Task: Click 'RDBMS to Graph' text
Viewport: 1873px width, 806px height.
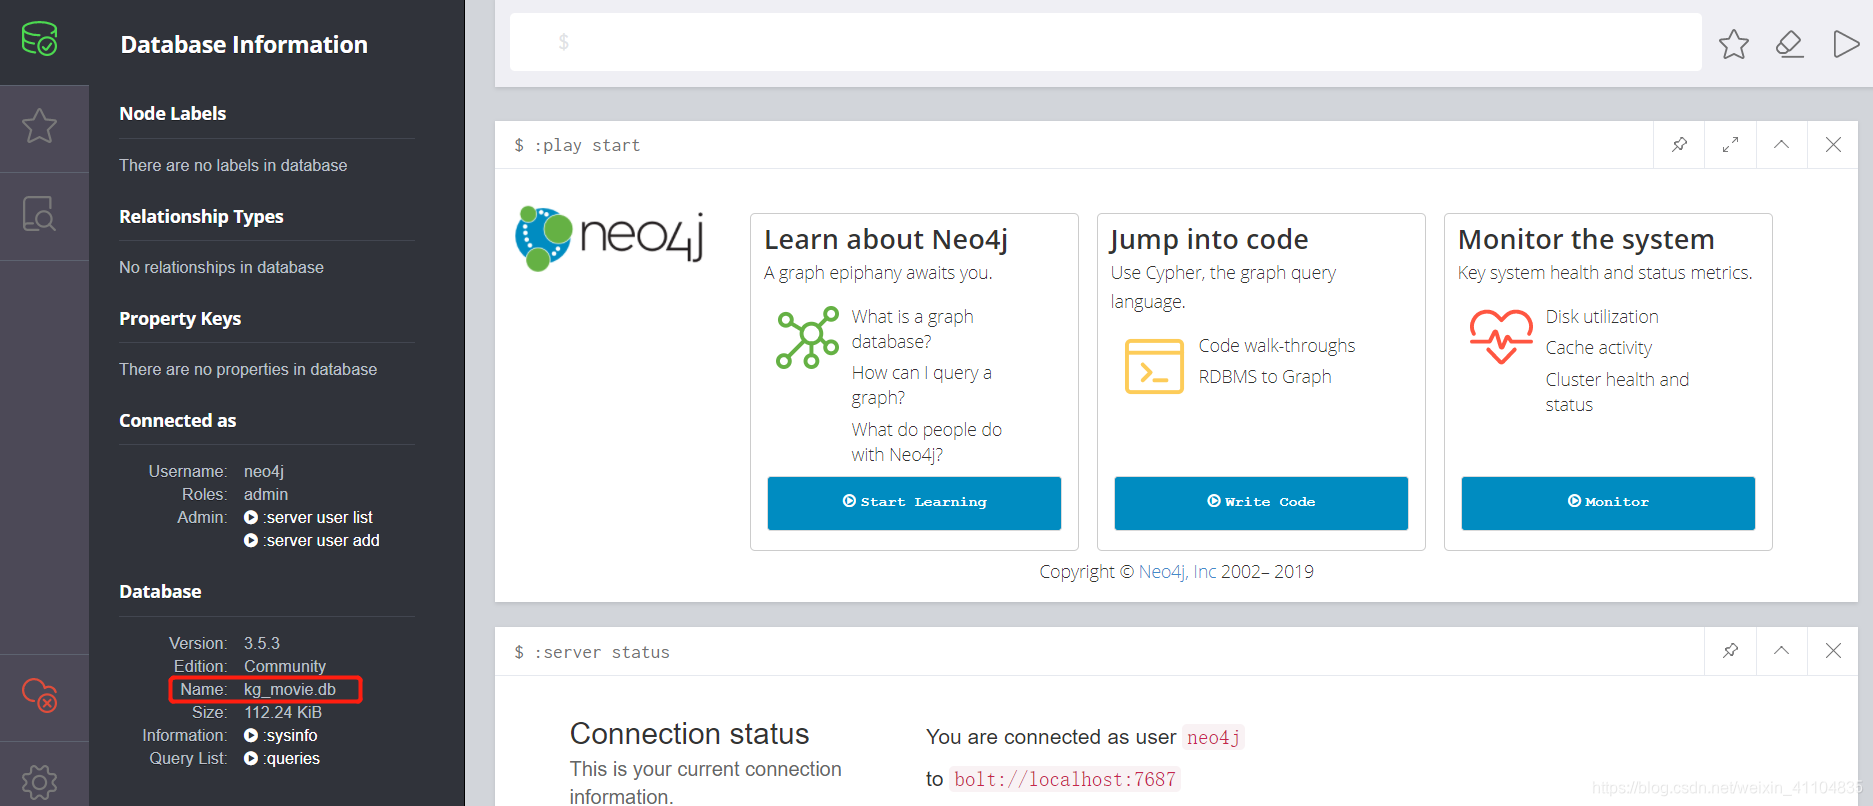Action: pyautogui.click(x=1265, y=376)
